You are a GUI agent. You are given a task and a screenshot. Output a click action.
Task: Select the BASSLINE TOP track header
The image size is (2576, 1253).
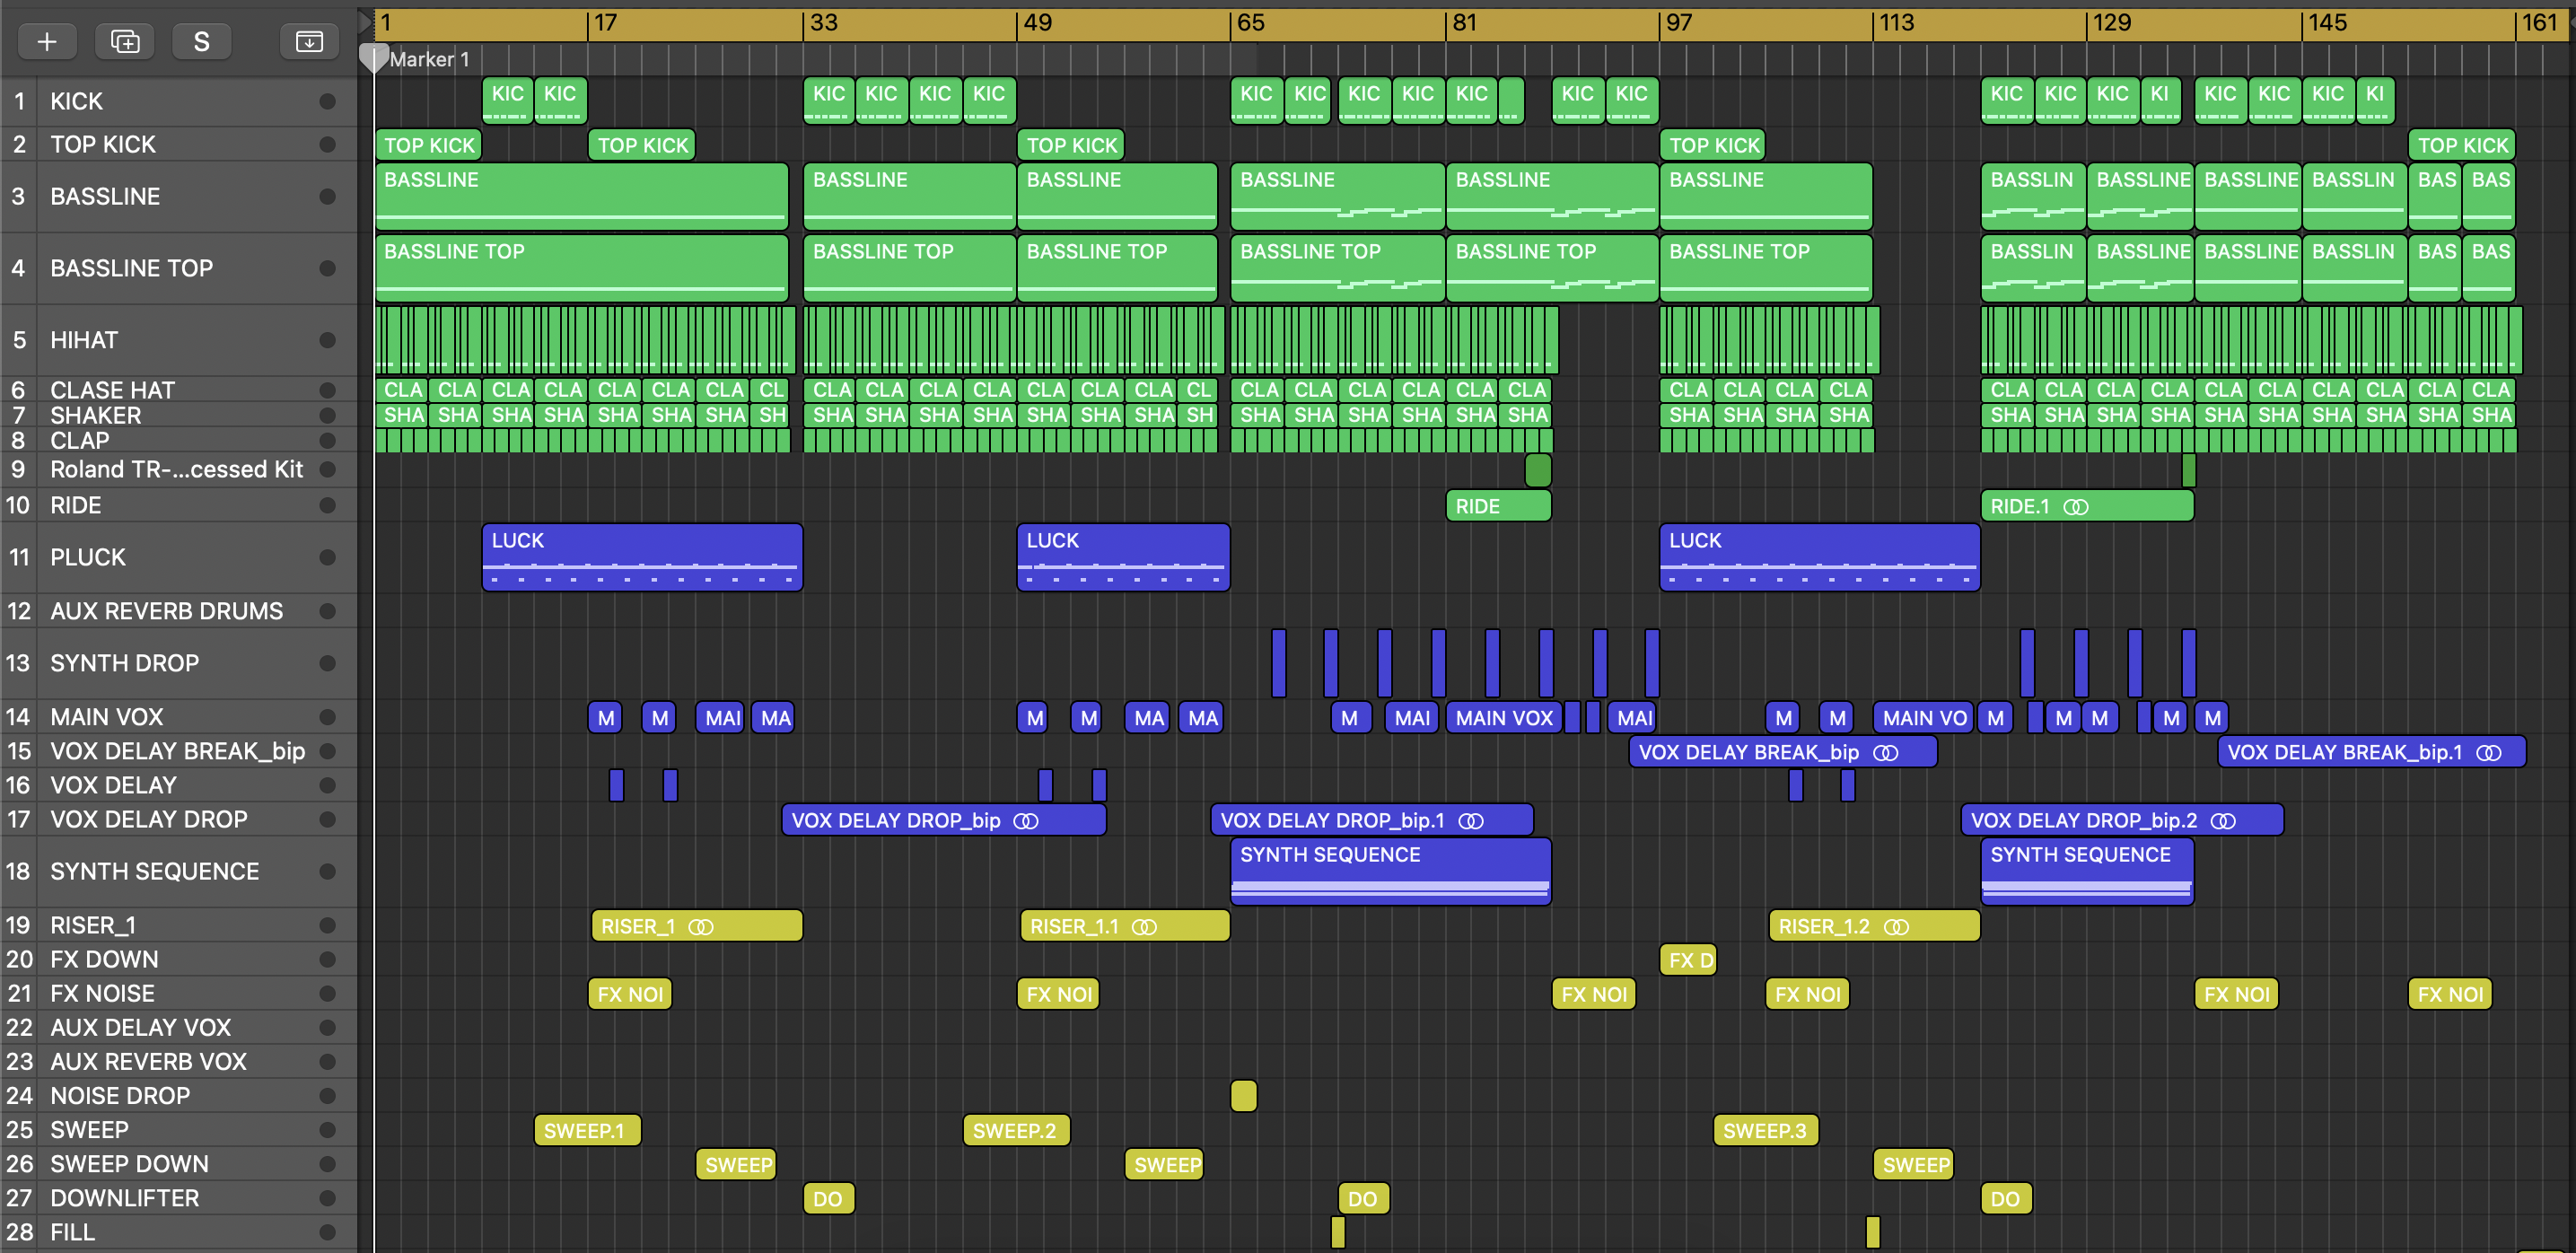click(x=178, y=268)
